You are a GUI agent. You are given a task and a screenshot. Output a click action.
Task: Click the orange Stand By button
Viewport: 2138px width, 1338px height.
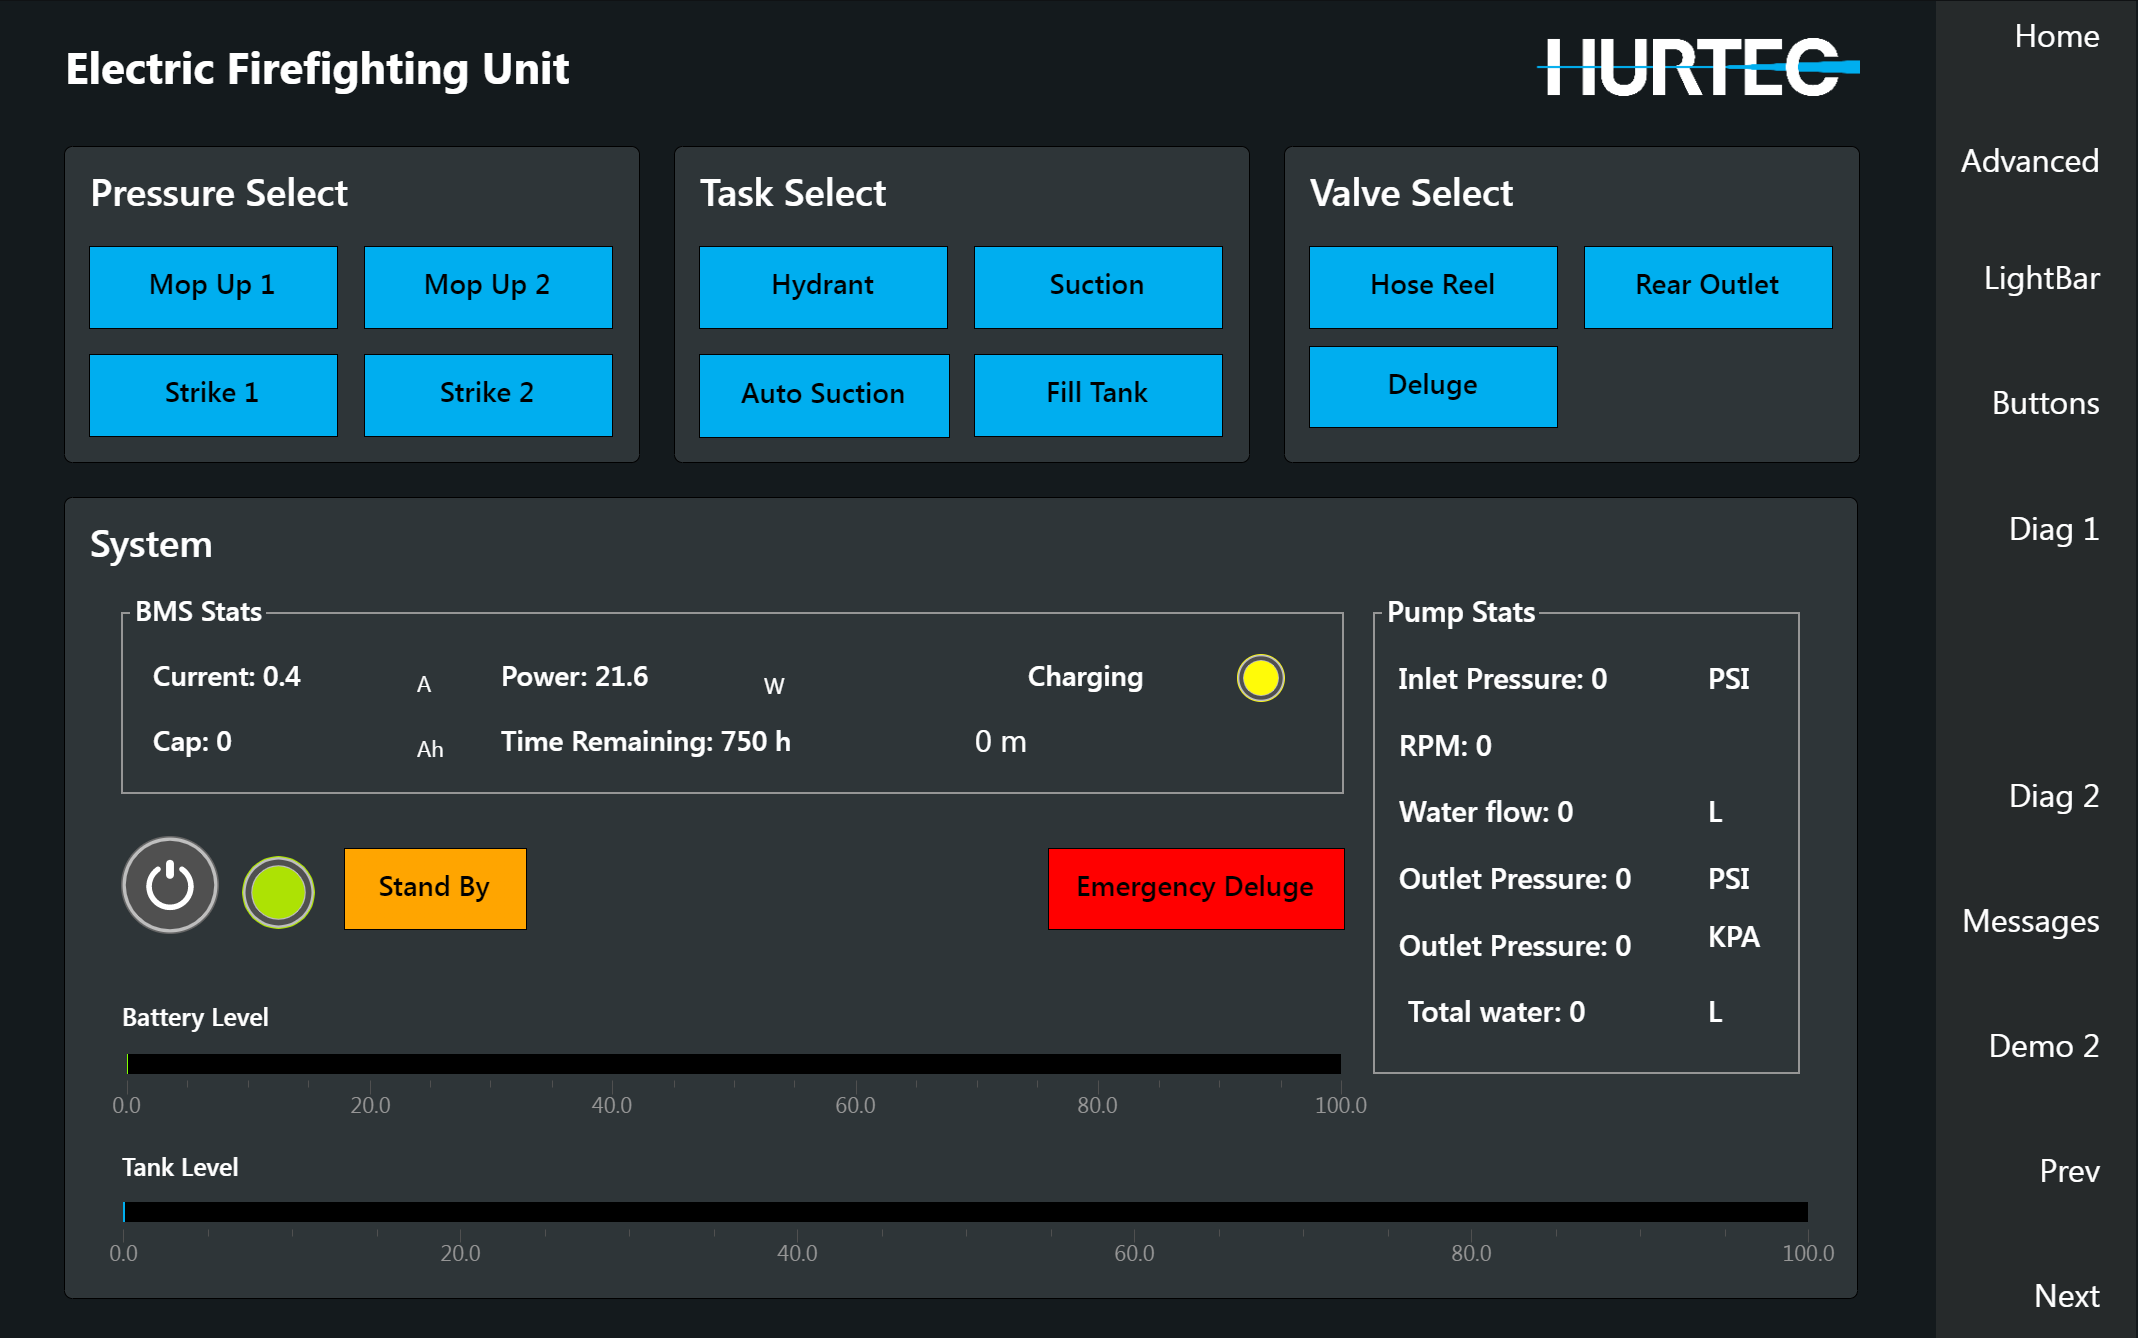point(435,889)
